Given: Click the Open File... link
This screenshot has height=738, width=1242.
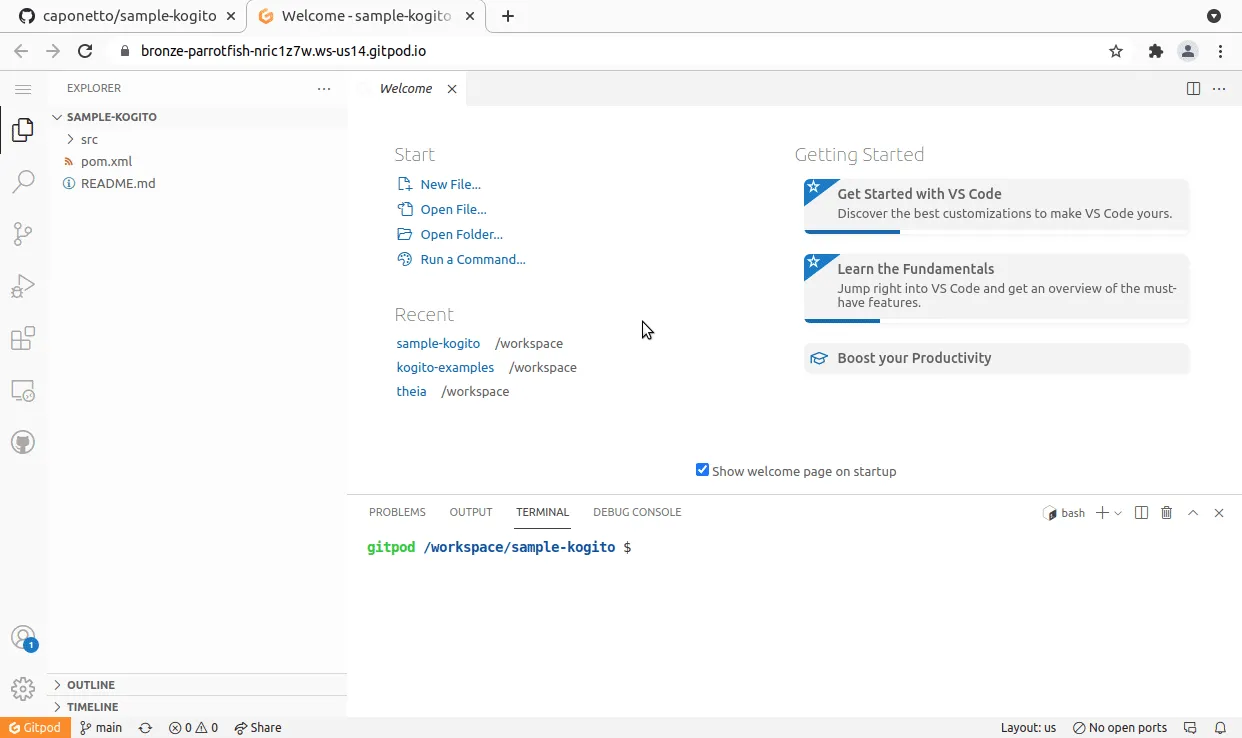Looking at the screenshot, I should pos(453,209).
